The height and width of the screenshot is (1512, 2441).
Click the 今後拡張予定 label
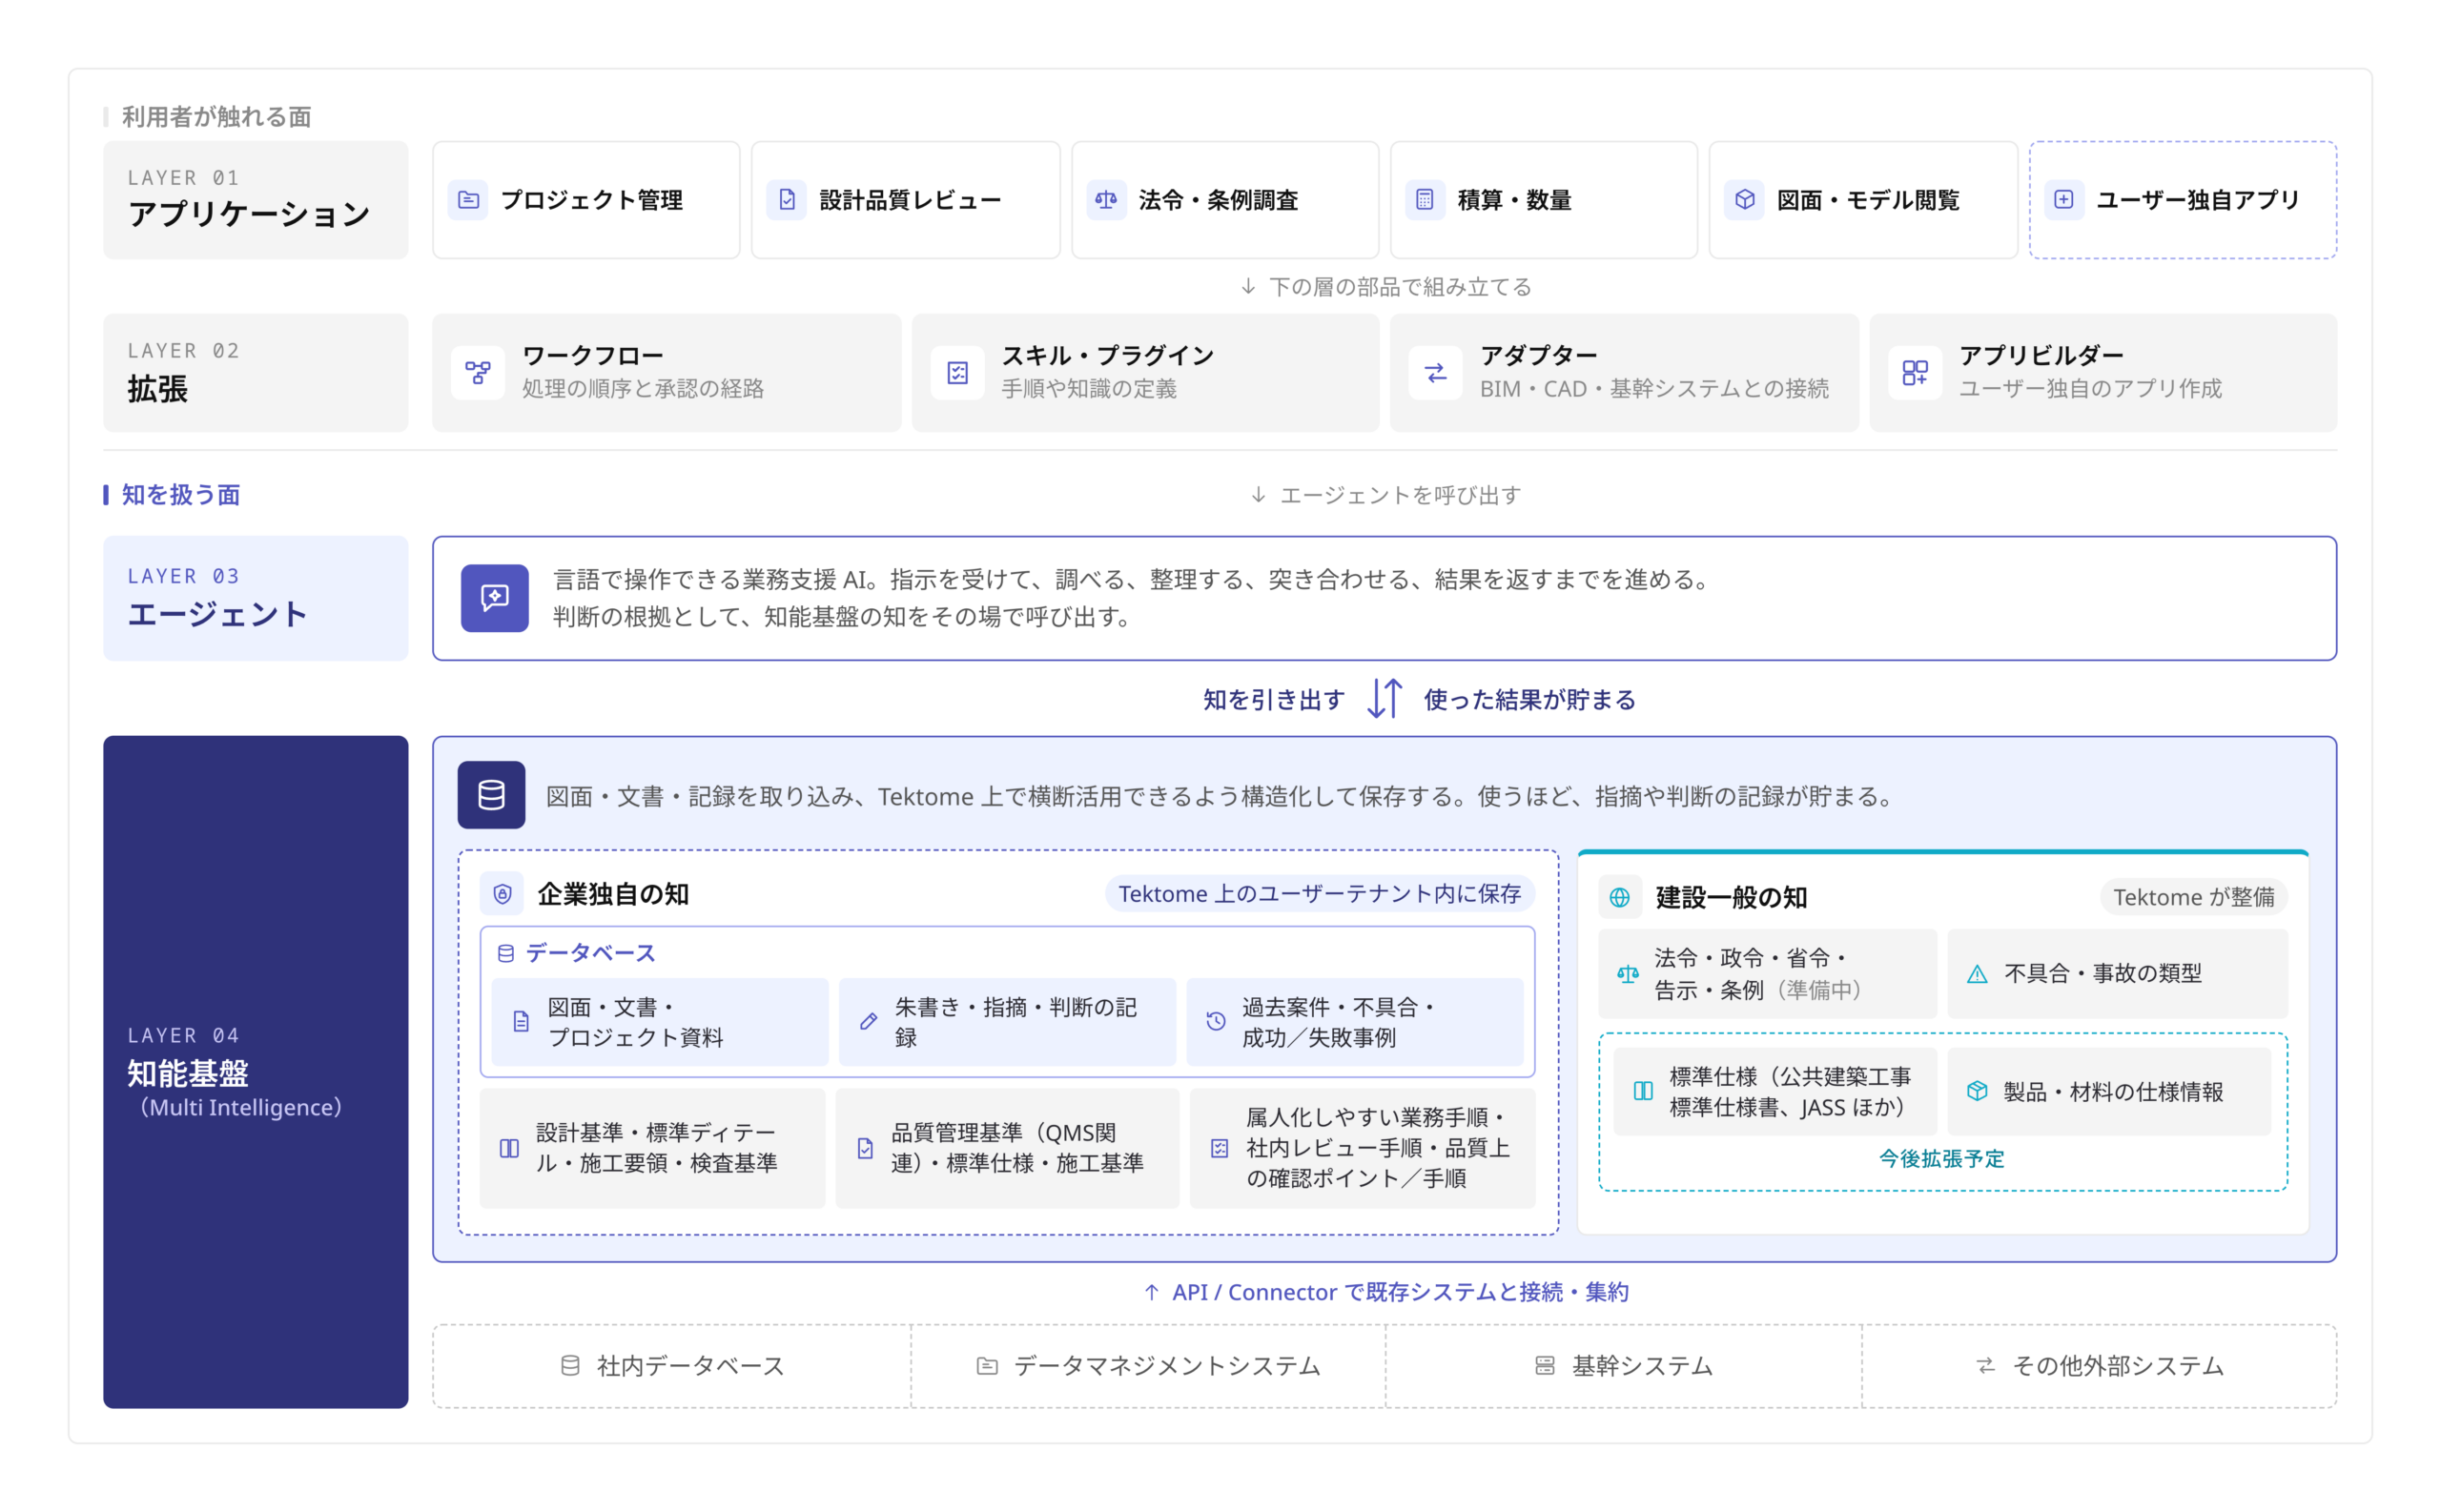tap(1942, 1158)
